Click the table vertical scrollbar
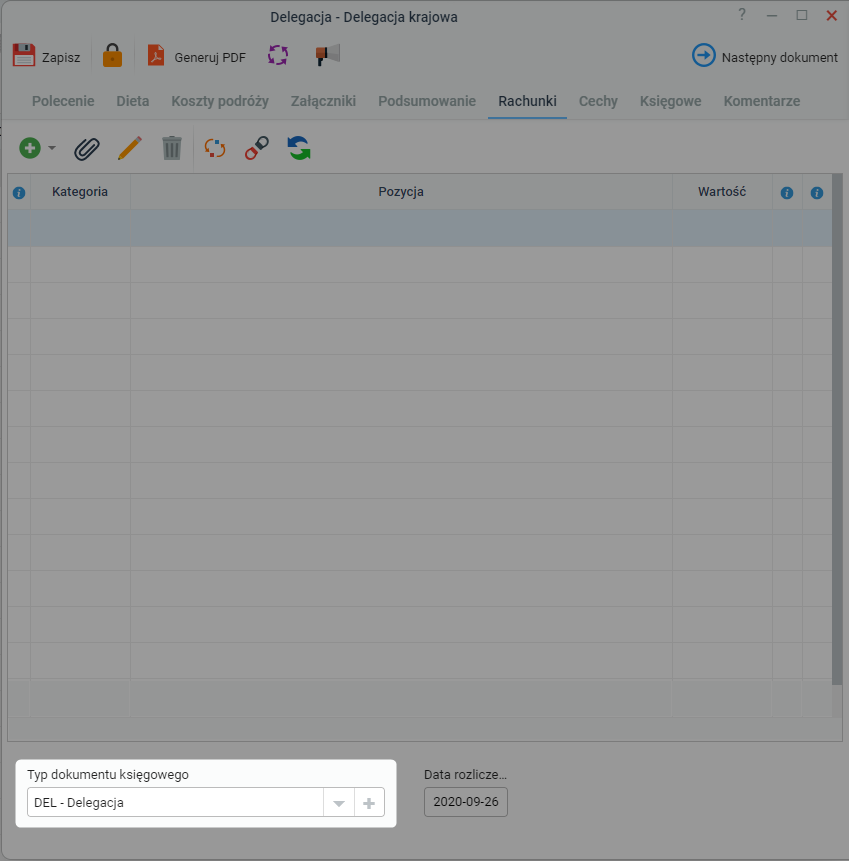The height and width of the screenshot is (861, 849). pyautogui.click(x=837, y=428)
